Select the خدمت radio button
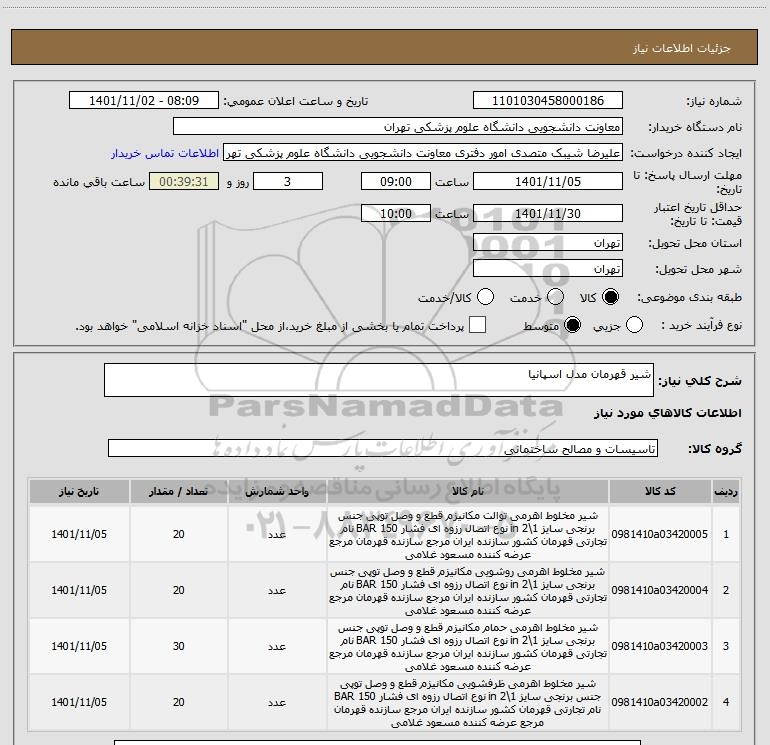Screen dimensions: 770x745 click(555, 297)
